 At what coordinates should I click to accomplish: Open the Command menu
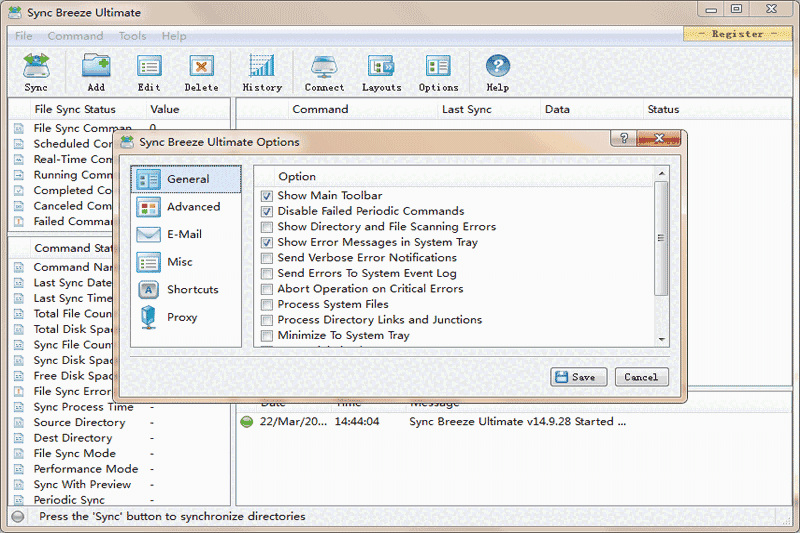[76, 36]
